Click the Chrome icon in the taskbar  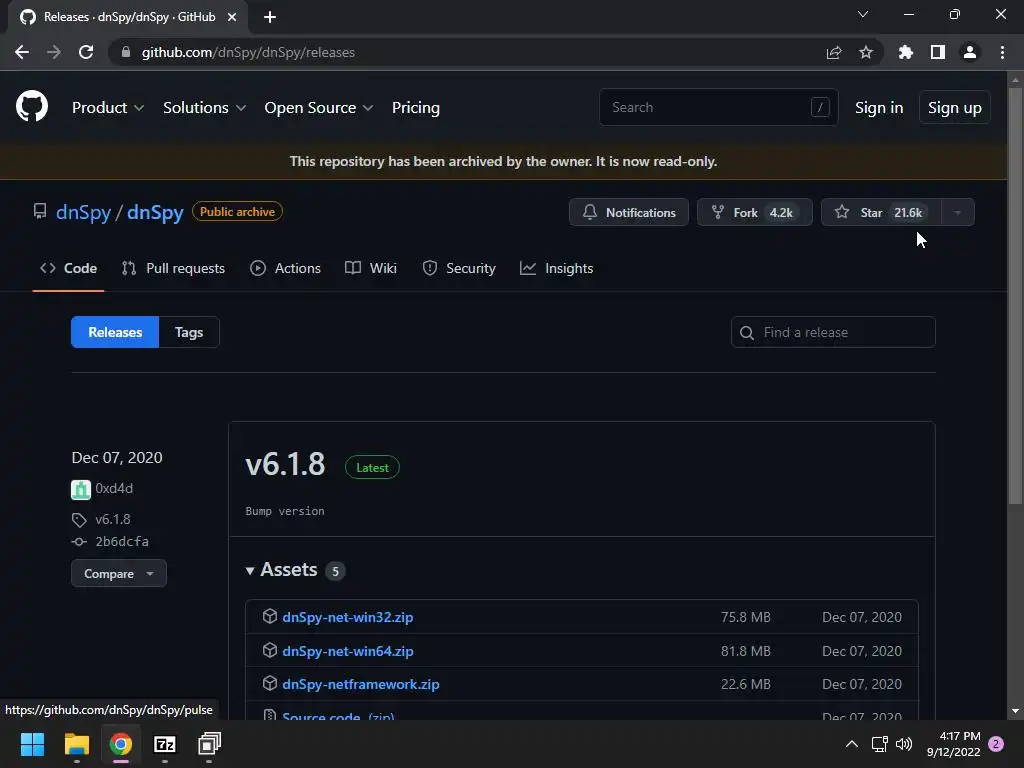pyautogui.click(x=121, y=744)
